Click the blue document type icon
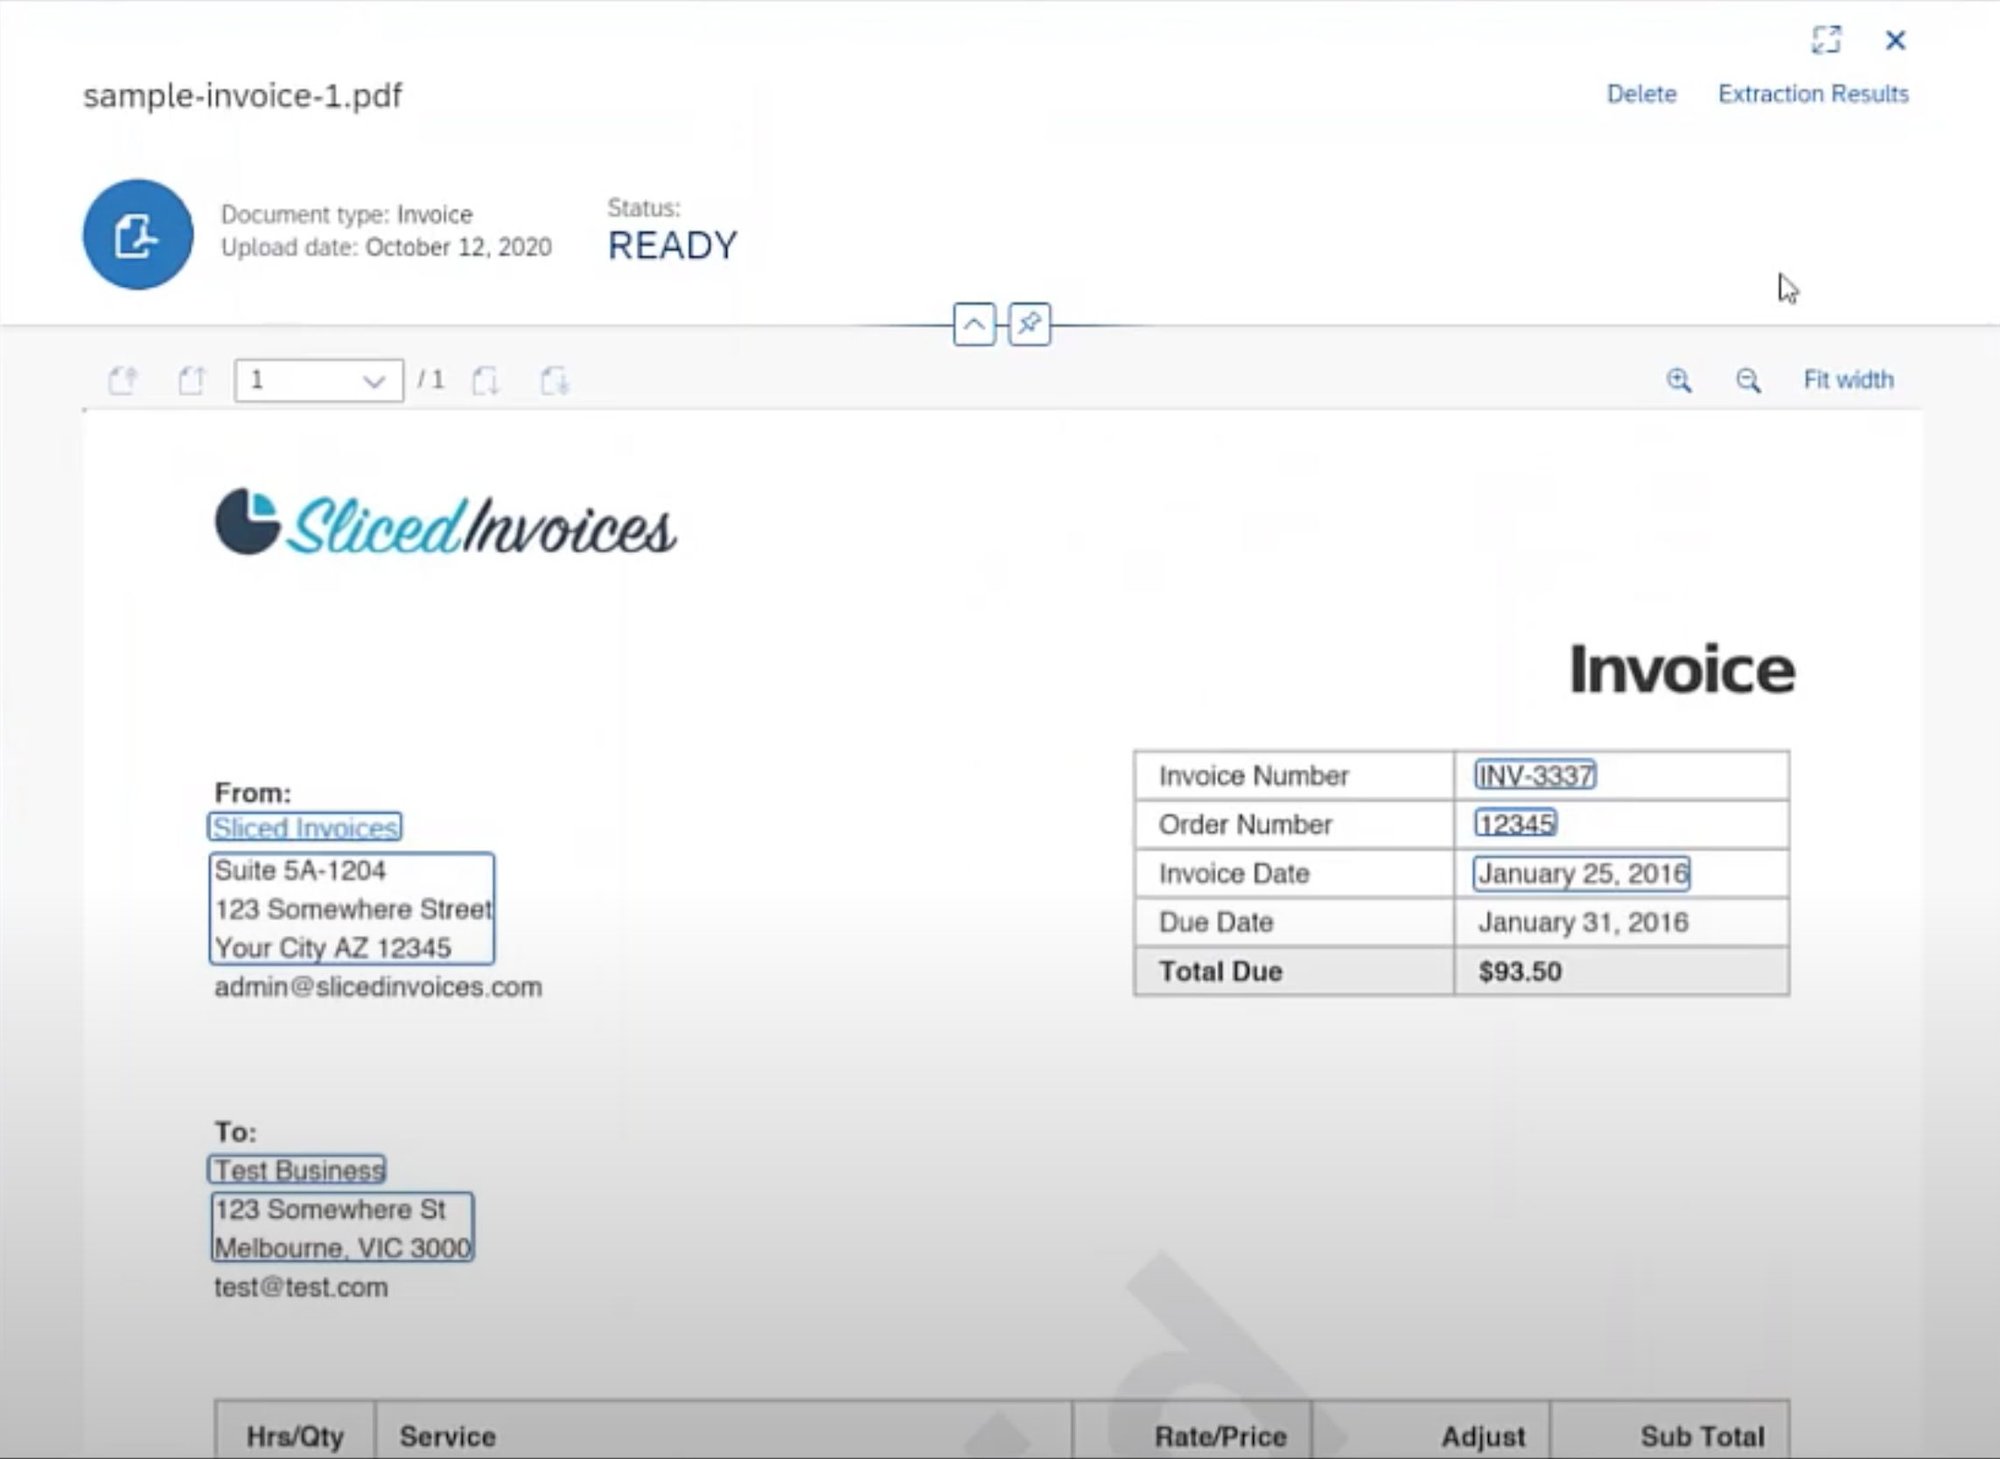The image size is (2000, 1459). pos(138,235)
